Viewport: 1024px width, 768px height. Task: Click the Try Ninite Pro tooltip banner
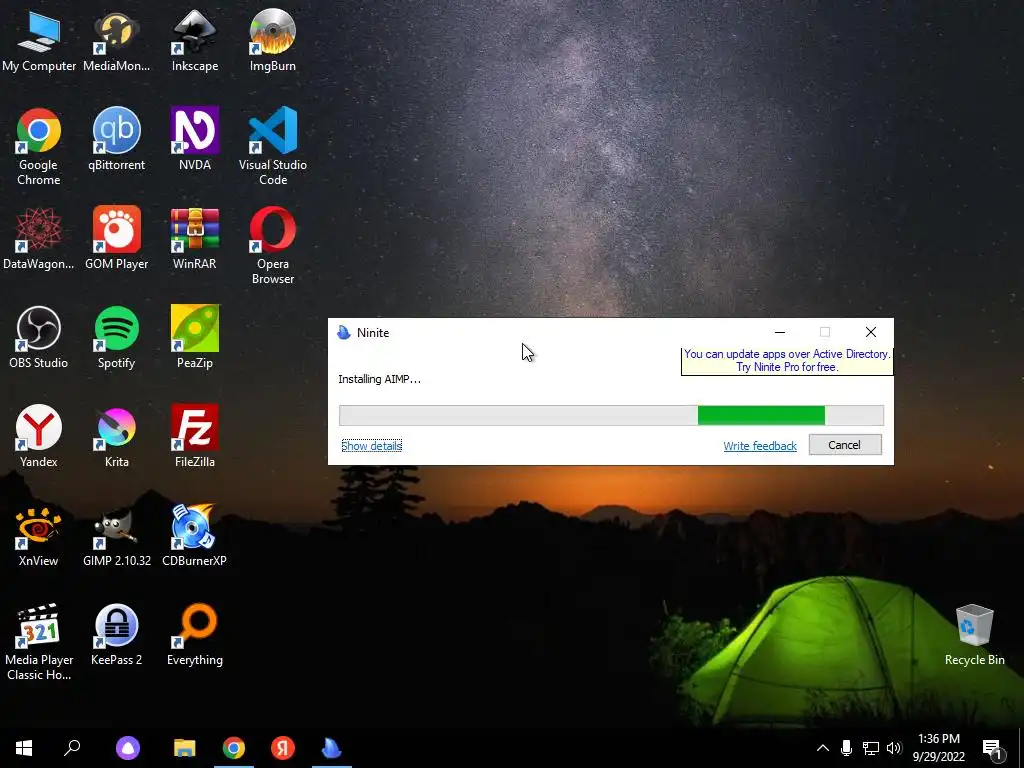click(x=787, y=360)
